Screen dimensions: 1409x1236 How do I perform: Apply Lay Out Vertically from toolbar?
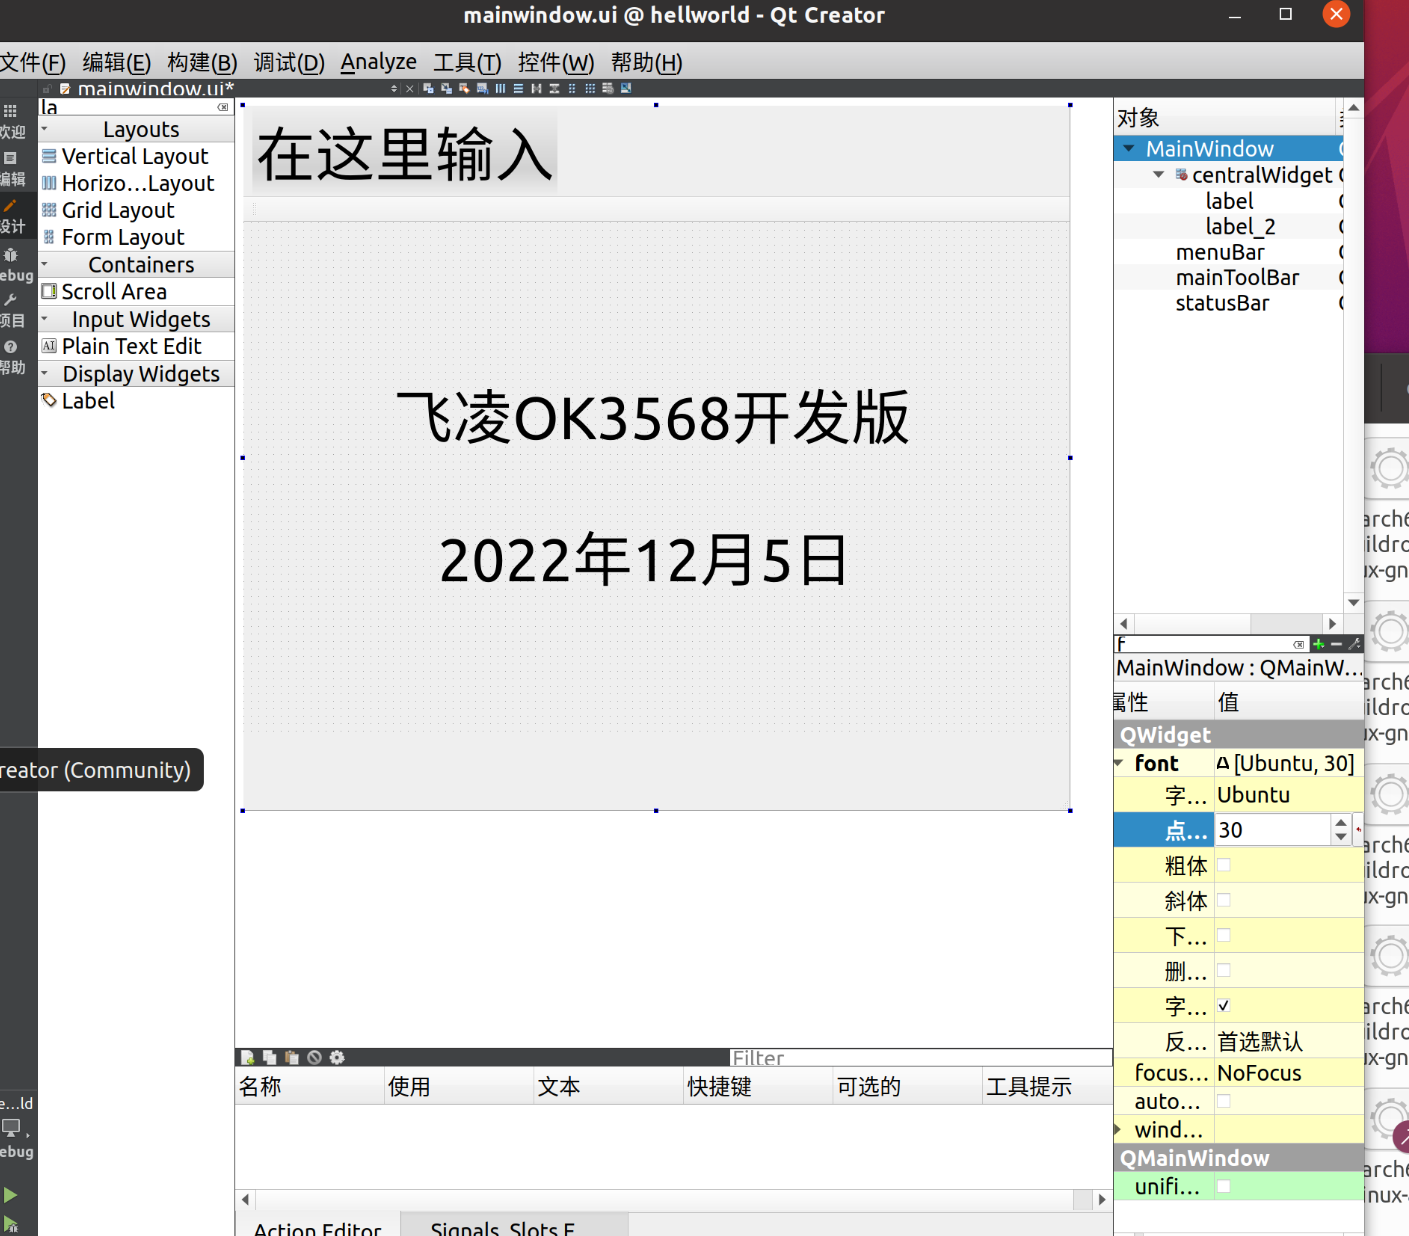[518, 88]
